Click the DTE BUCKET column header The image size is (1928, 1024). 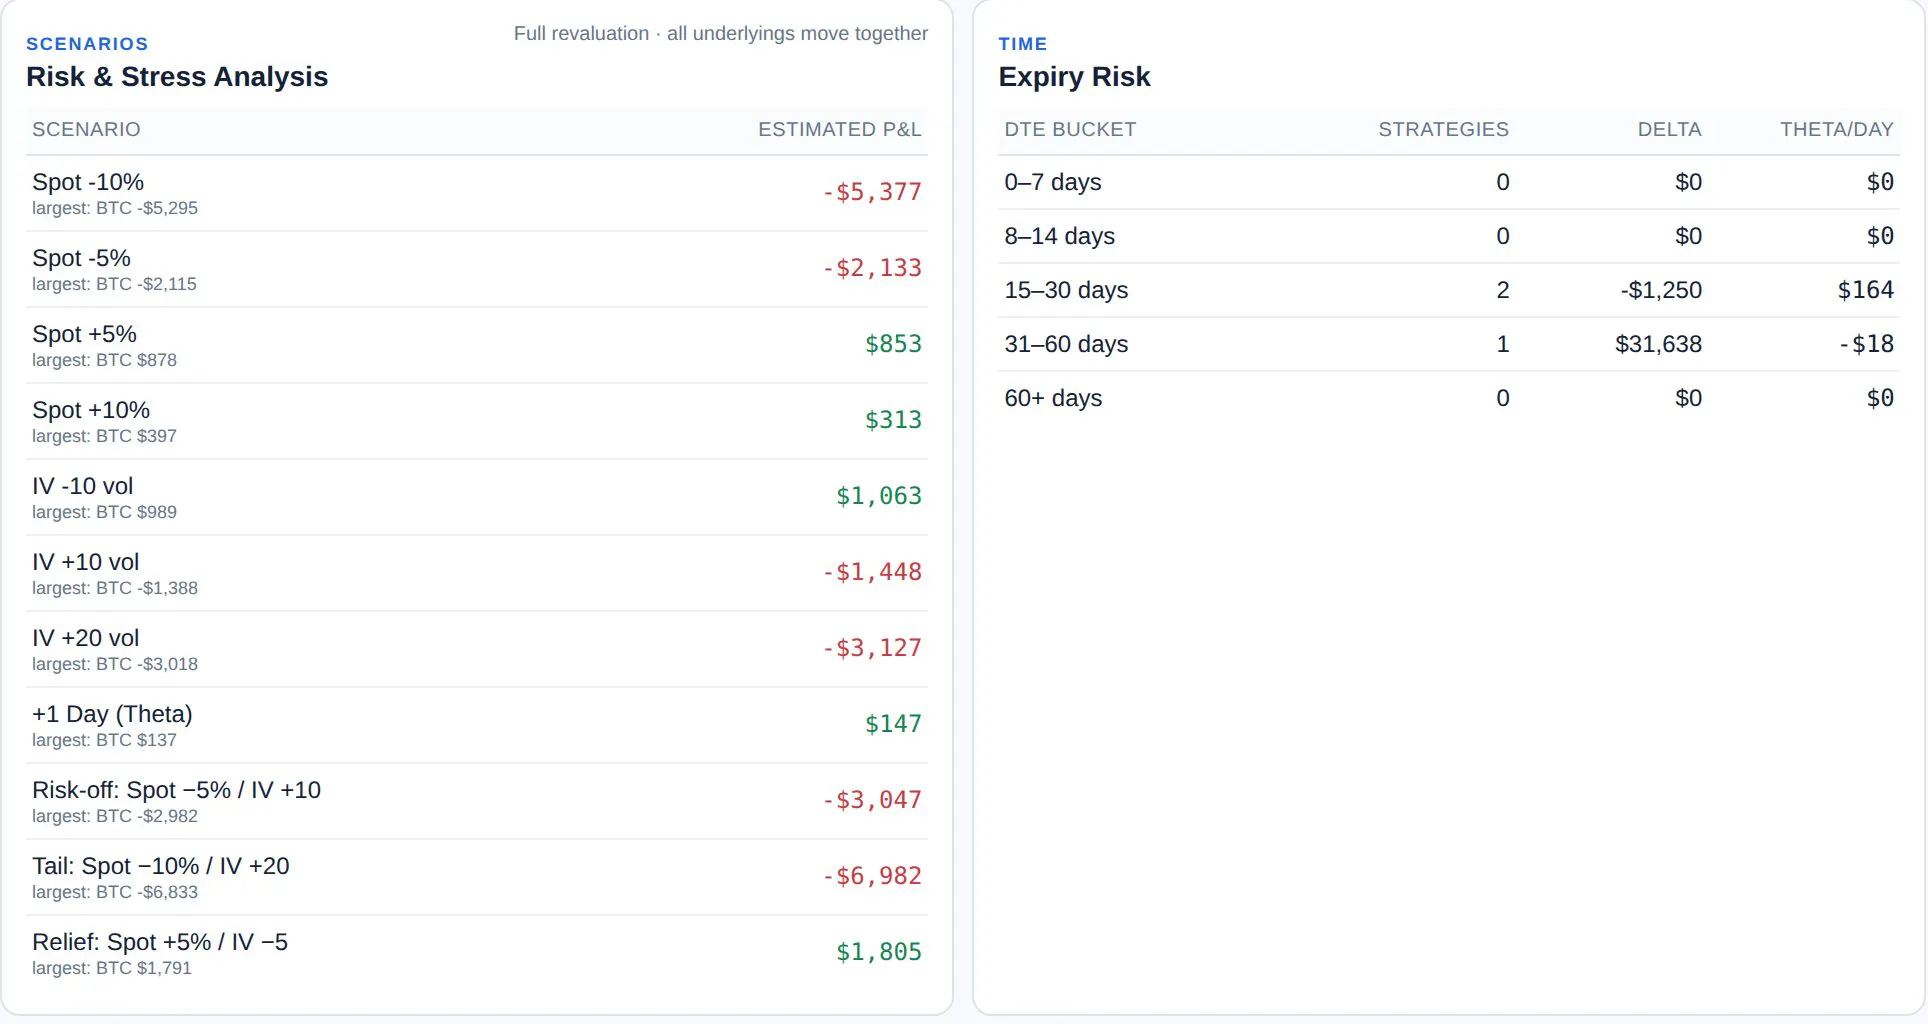pyautogui.click(x=1070, y=129)
